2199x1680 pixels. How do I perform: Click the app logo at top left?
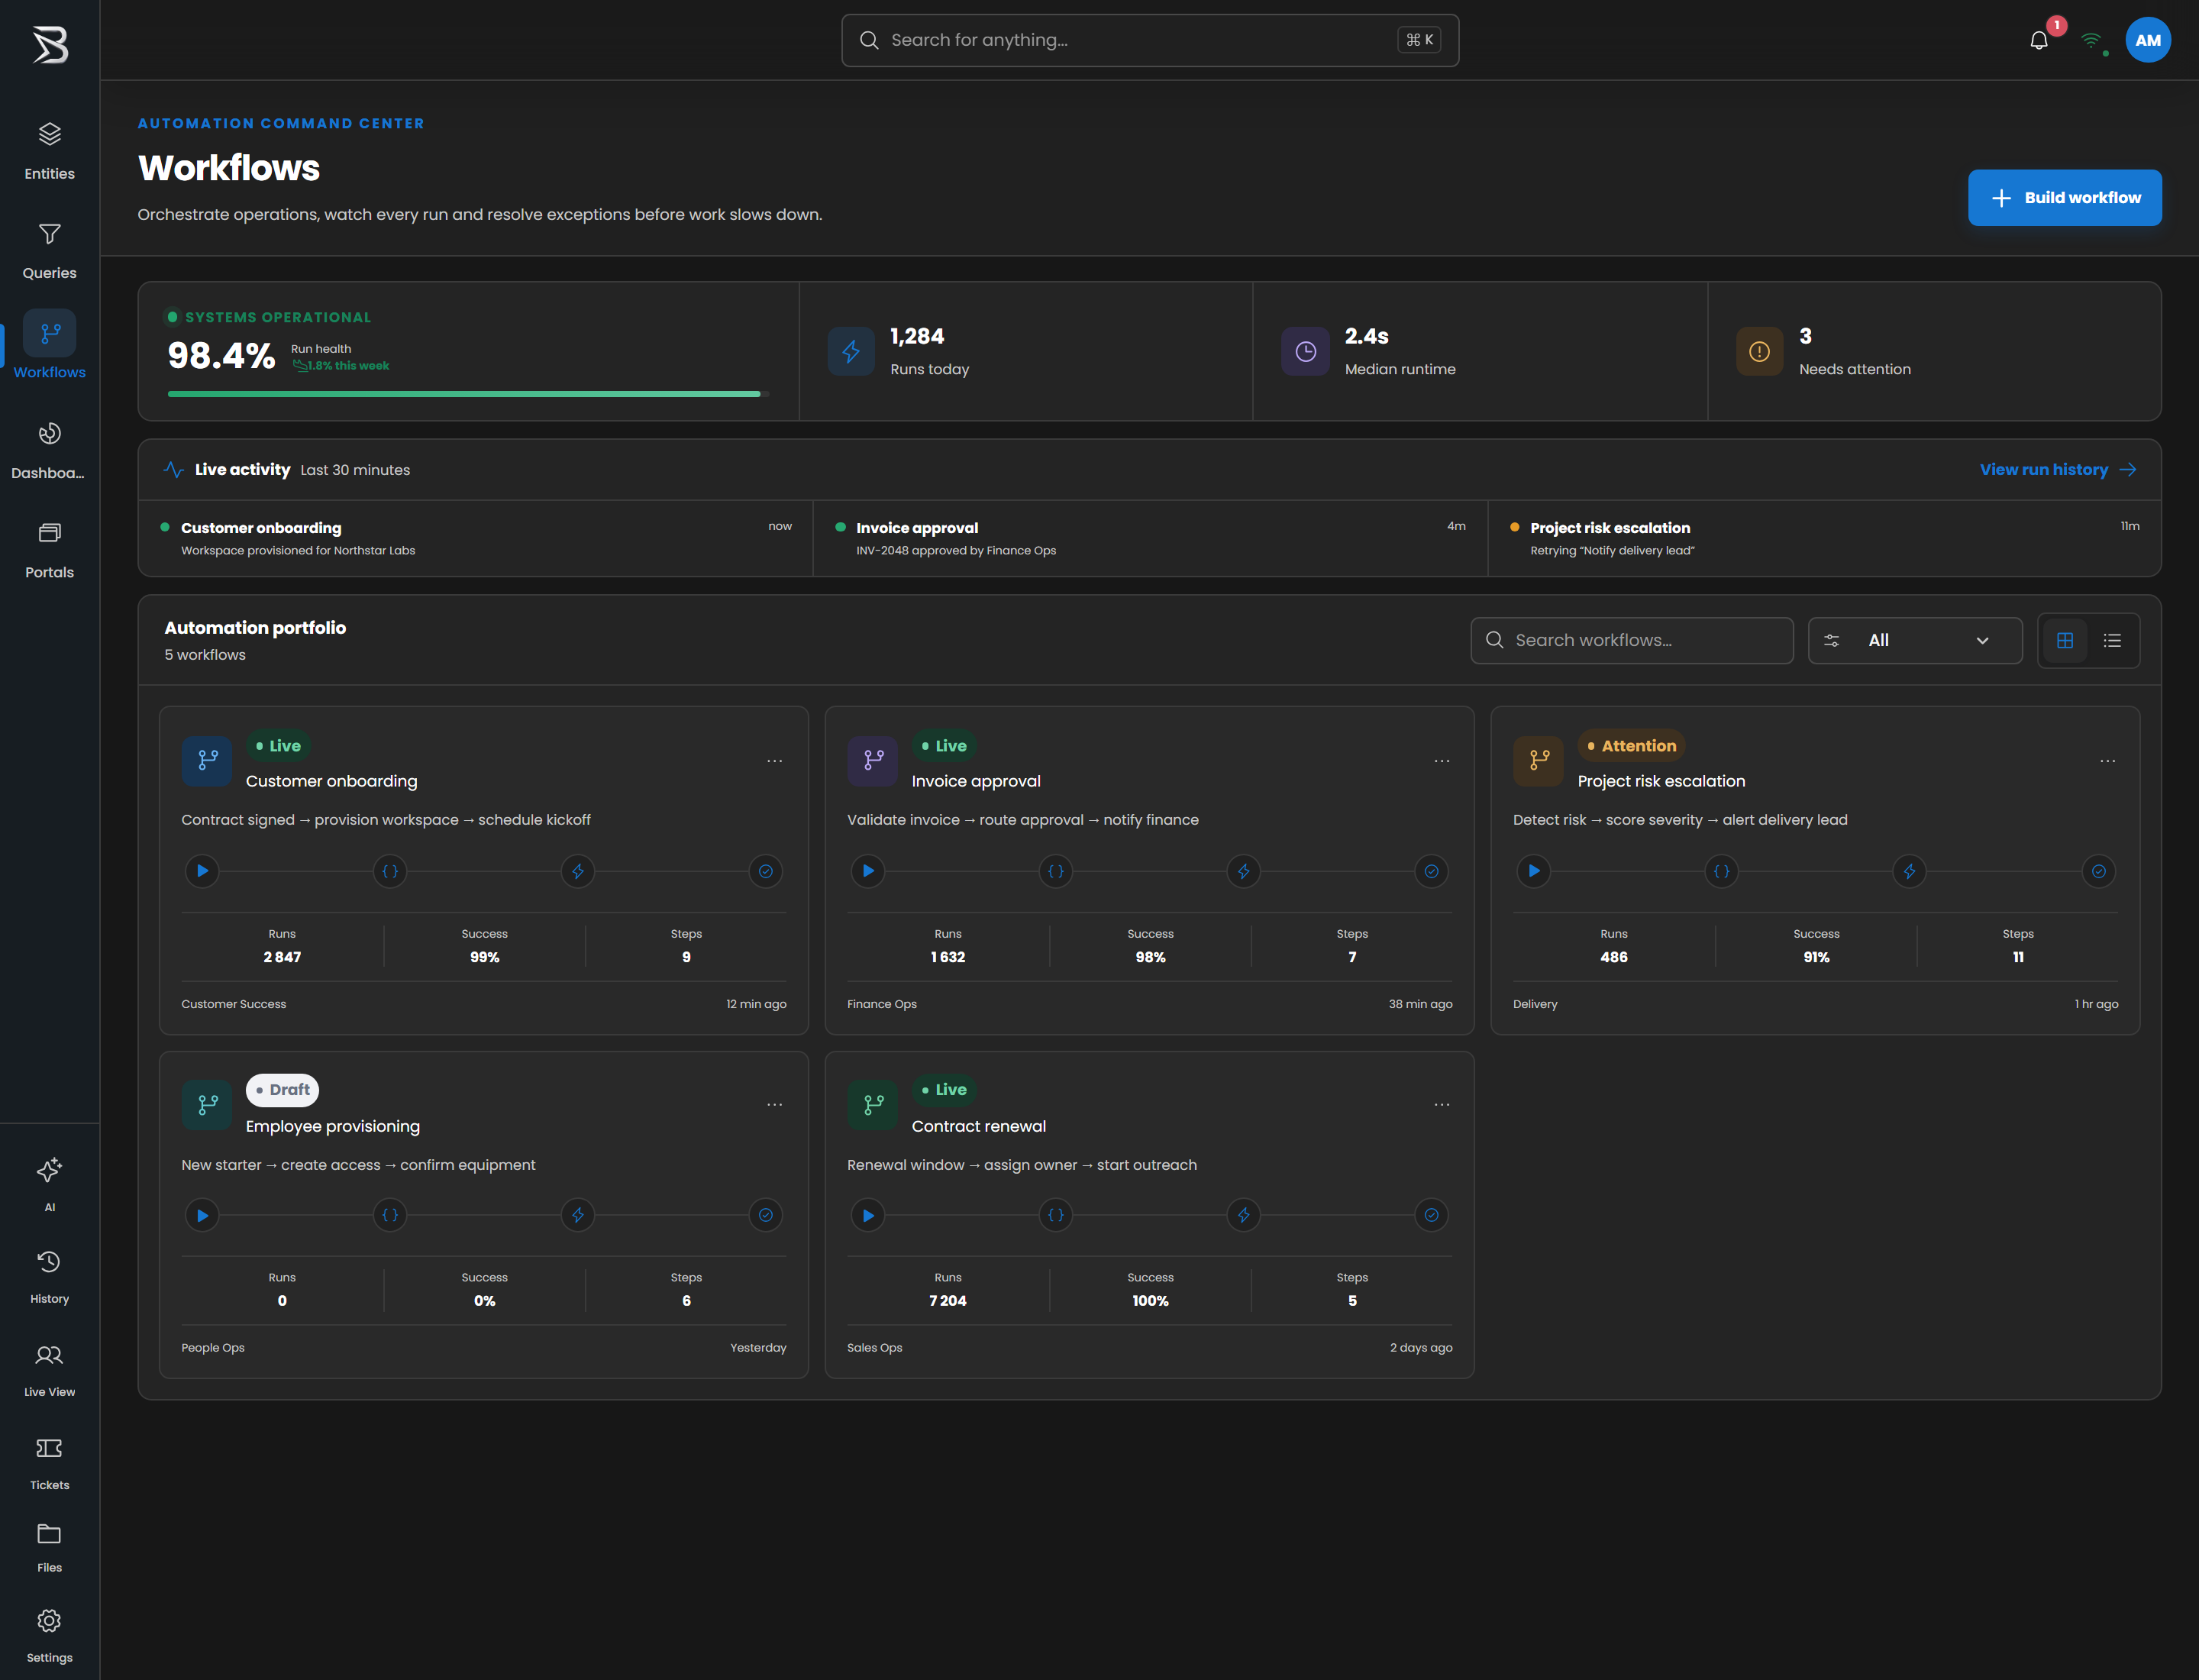click(49, 44)
